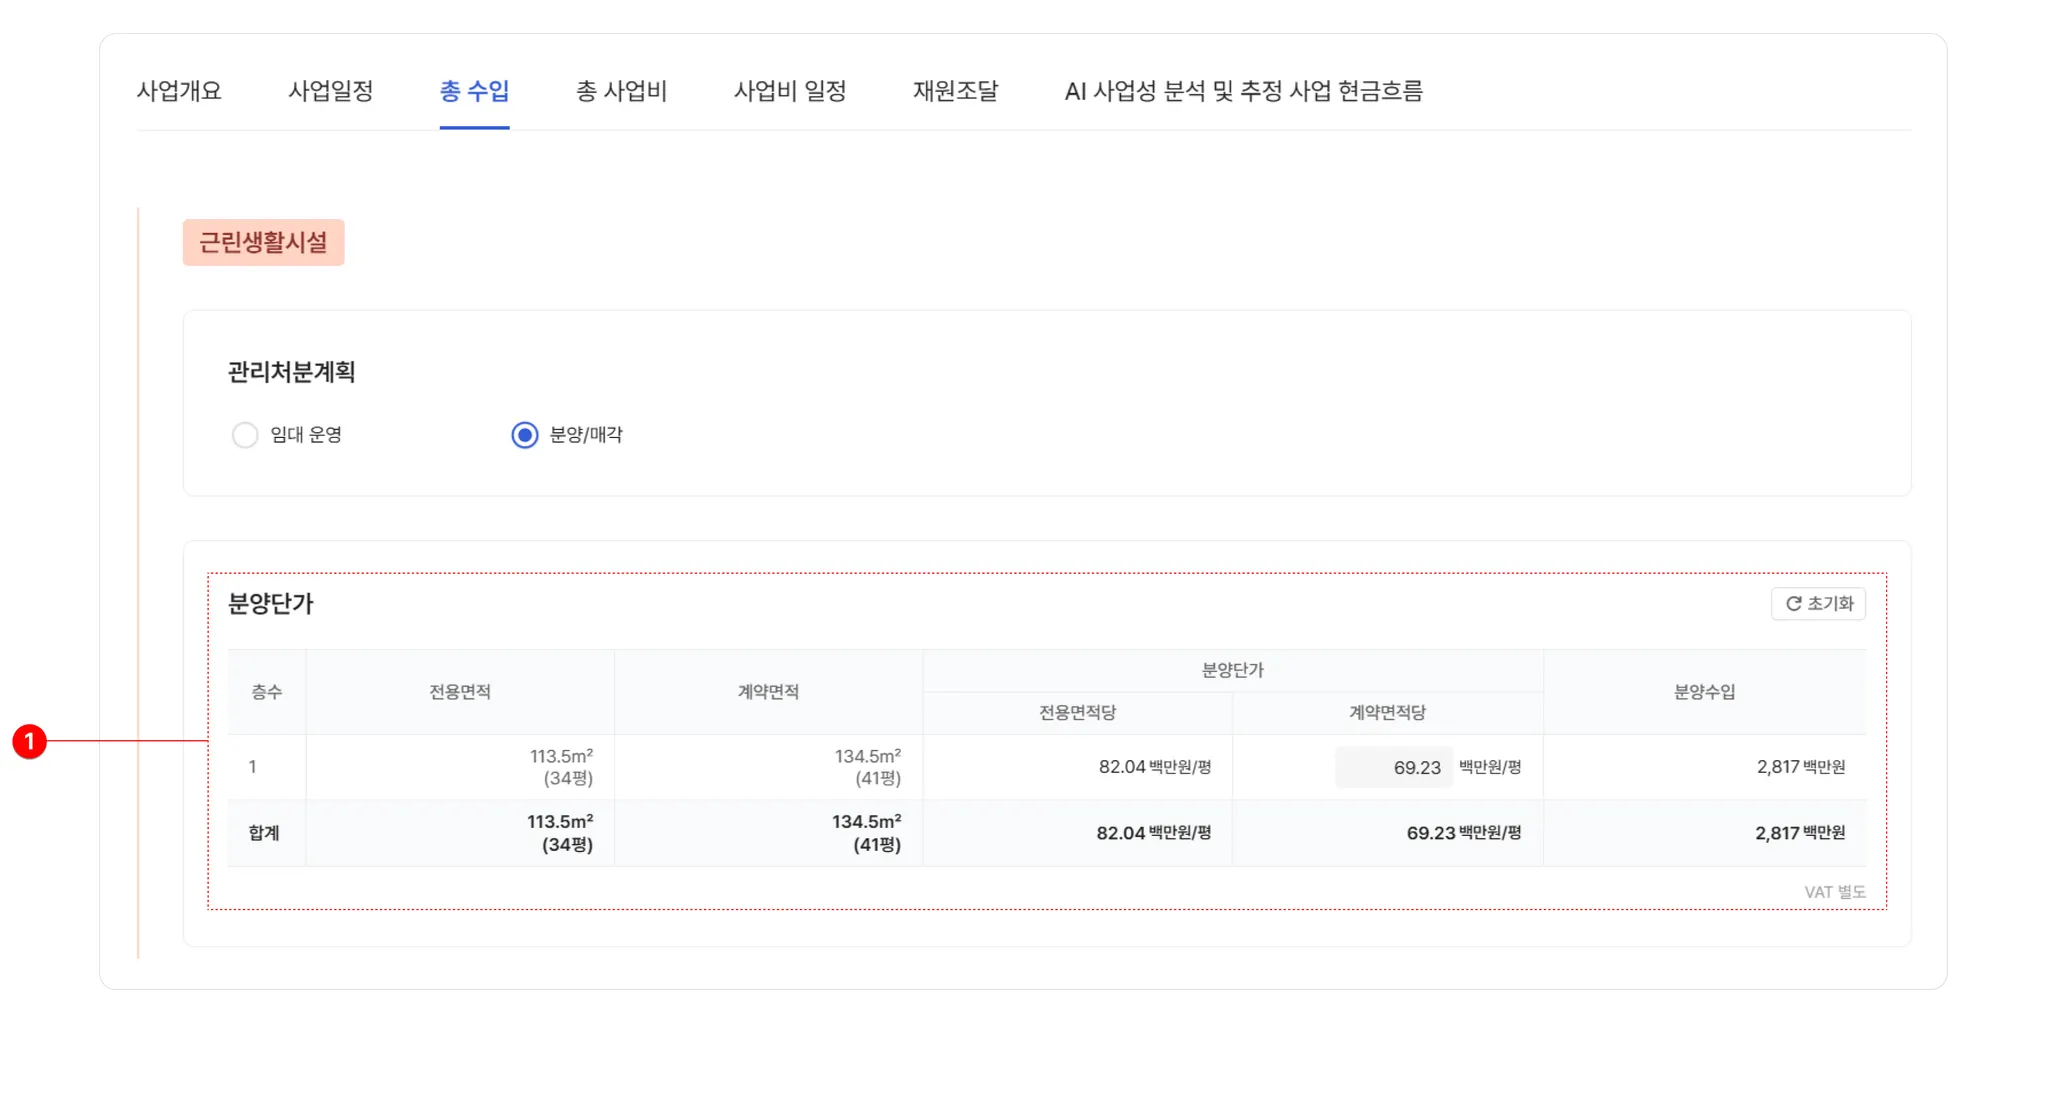Open the 총 수입 tab

tap(474, 91)
